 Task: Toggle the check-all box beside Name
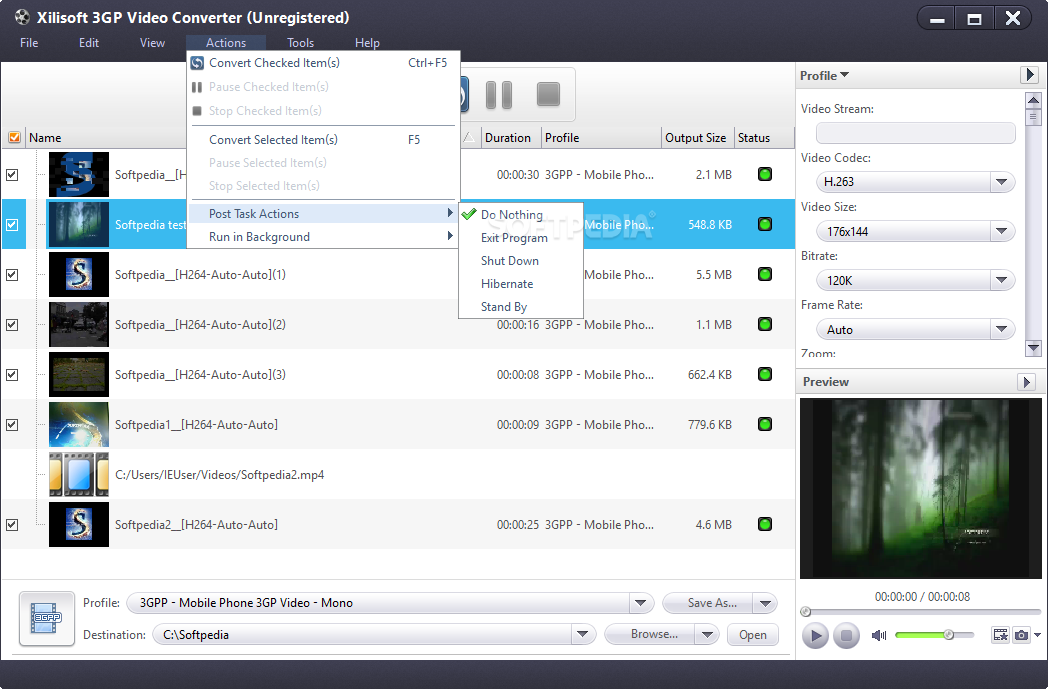click(x=14, y=138)
